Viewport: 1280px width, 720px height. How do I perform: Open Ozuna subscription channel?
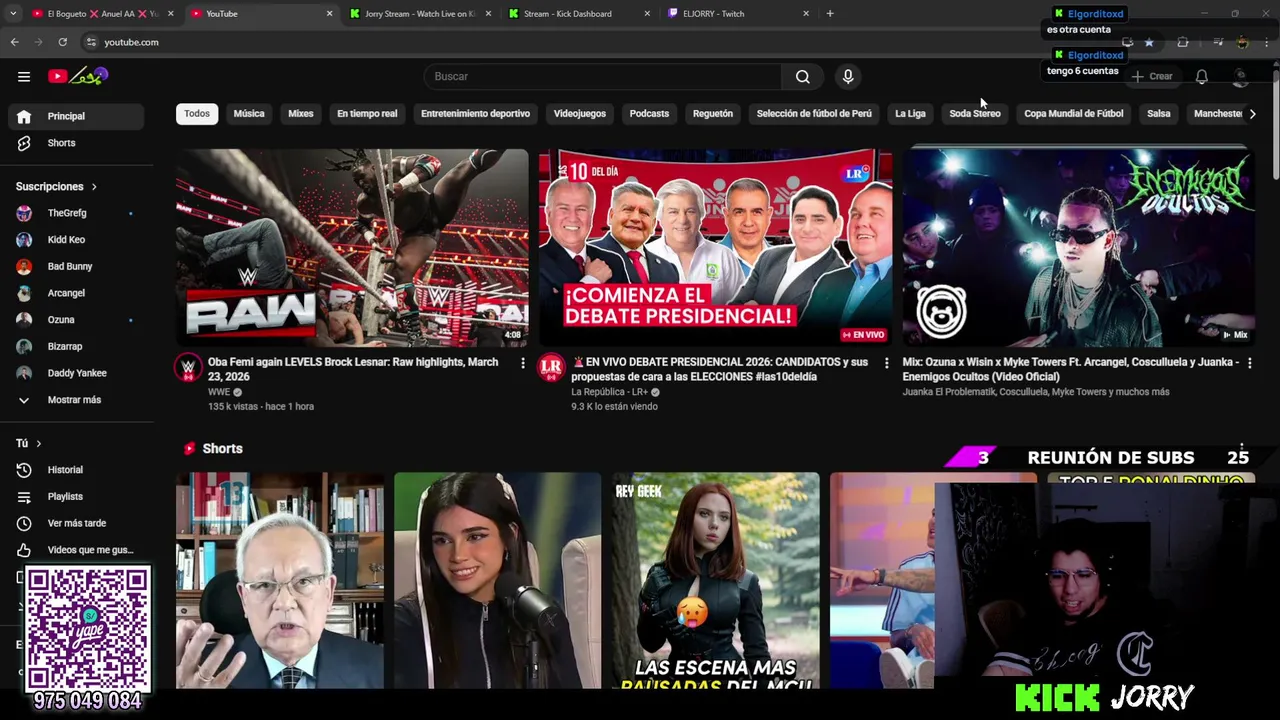click(76, 320)
